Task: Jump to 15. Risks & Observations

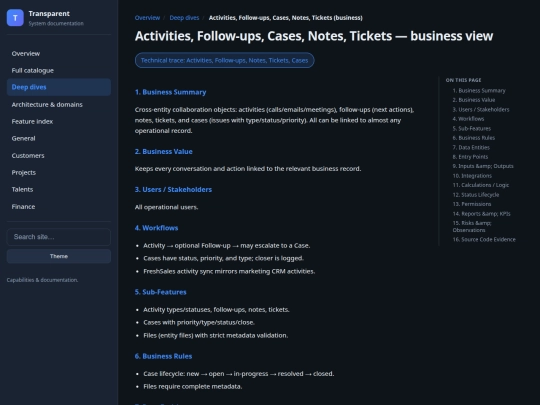Action: pyautogui.click(x=472, y=226)
